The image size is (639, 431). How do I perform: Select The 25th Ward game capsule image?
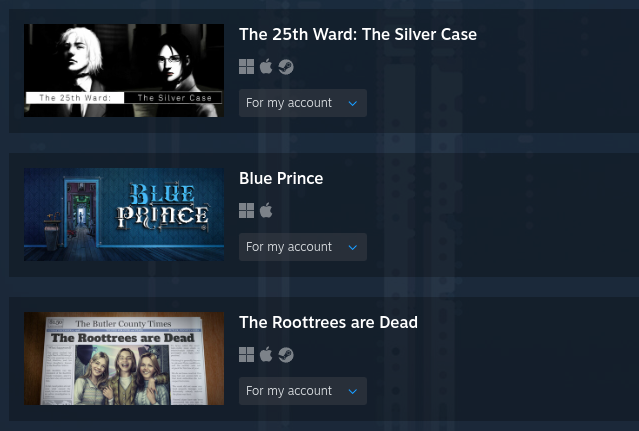tap(124, 70)
